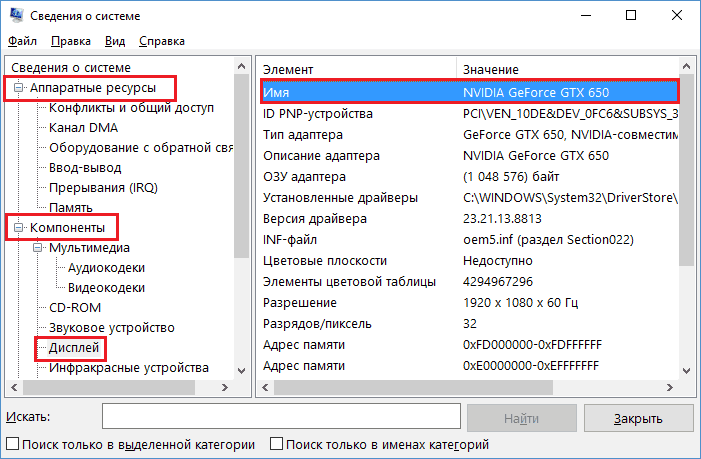Click the Искать search input field

(281, 417)
